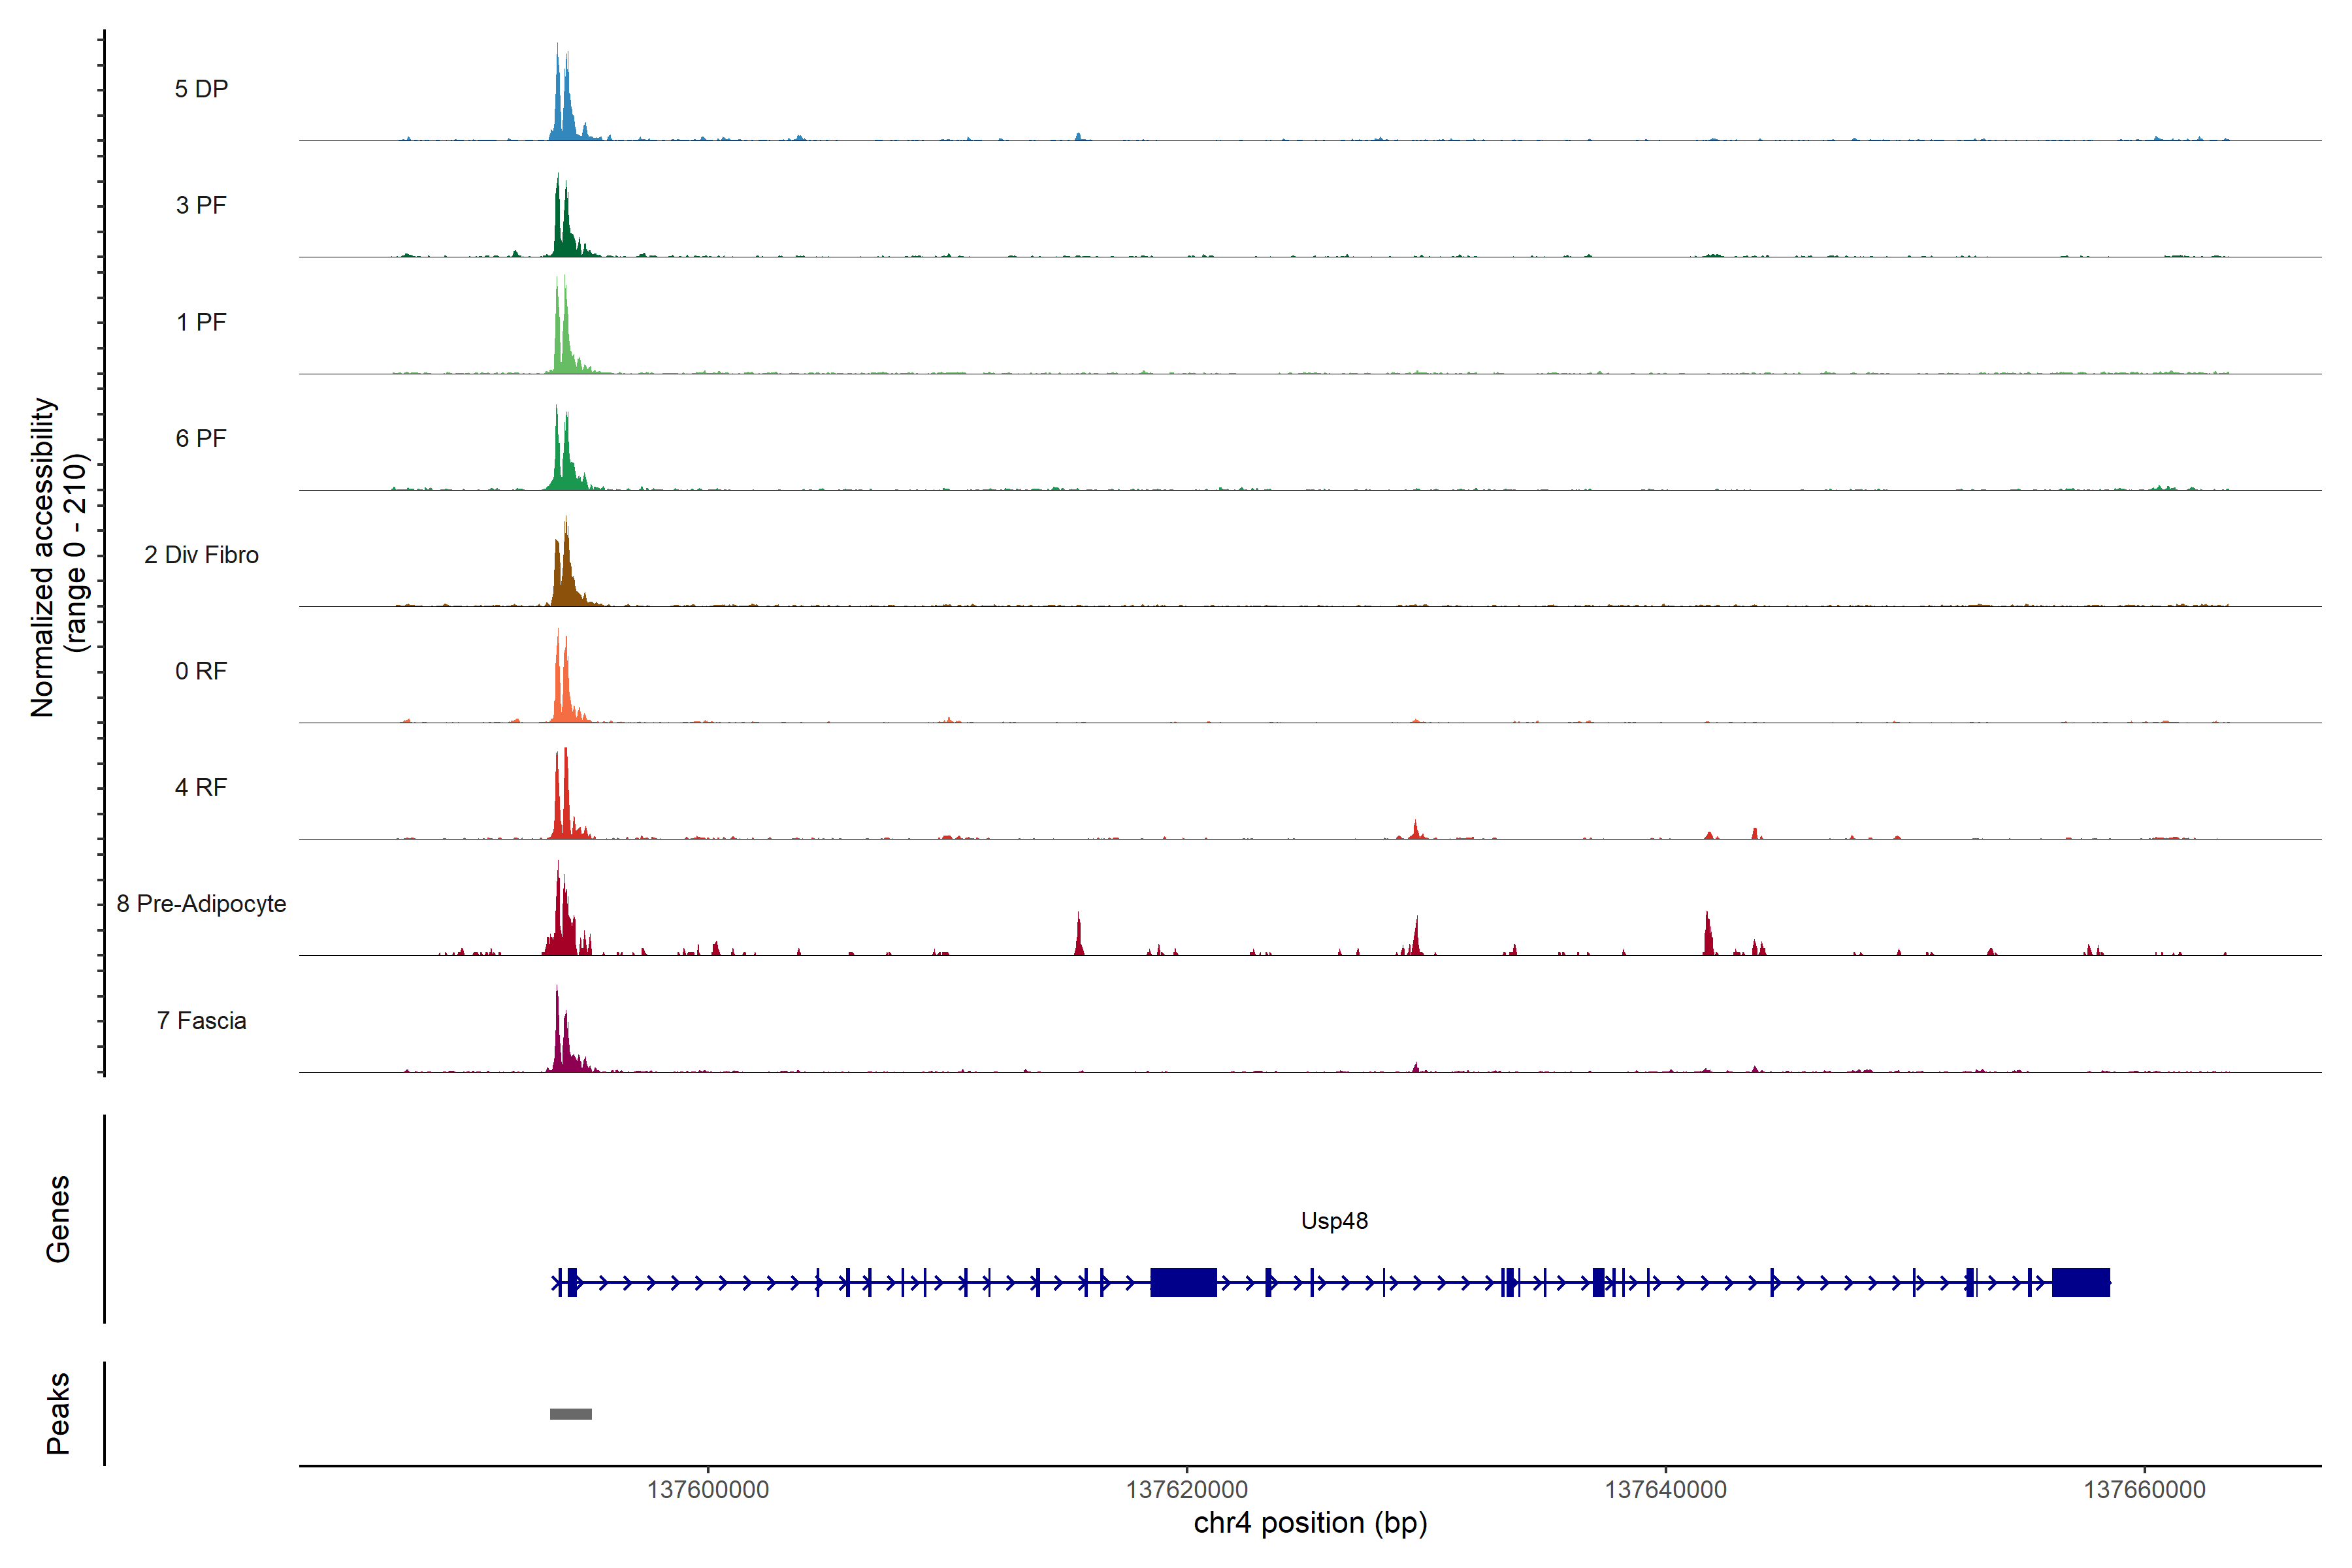Click the large Usp48 exon block near 137620000
The height and width of the screenshot is (1568, 2352).
(x=1183, y=1282)
